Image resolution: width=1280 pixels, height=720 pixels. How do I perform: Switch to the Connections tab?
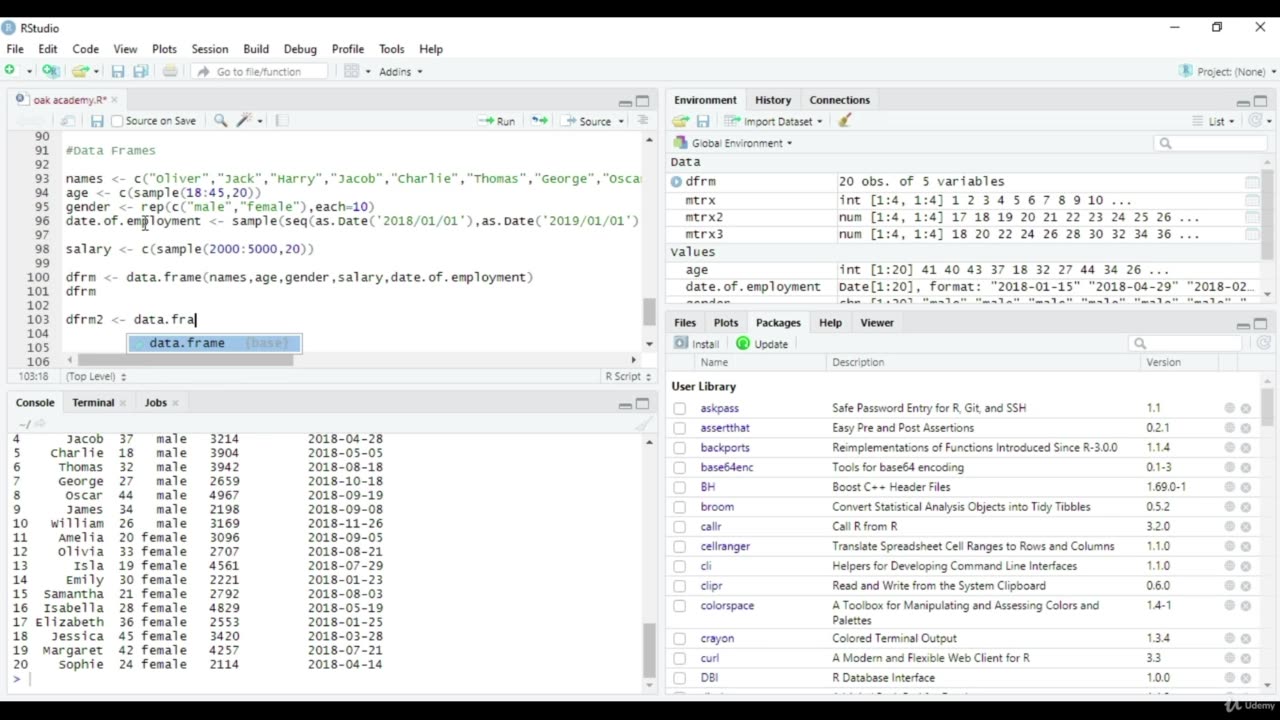click(x=840, y=100)
